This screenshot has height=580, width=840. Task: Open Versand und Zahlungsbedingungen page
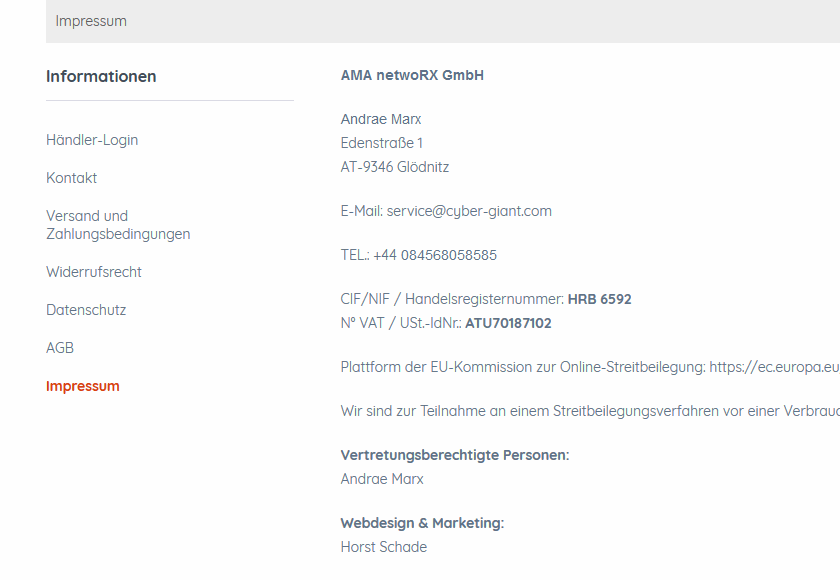pyautogui.click(x=118, y=225)
